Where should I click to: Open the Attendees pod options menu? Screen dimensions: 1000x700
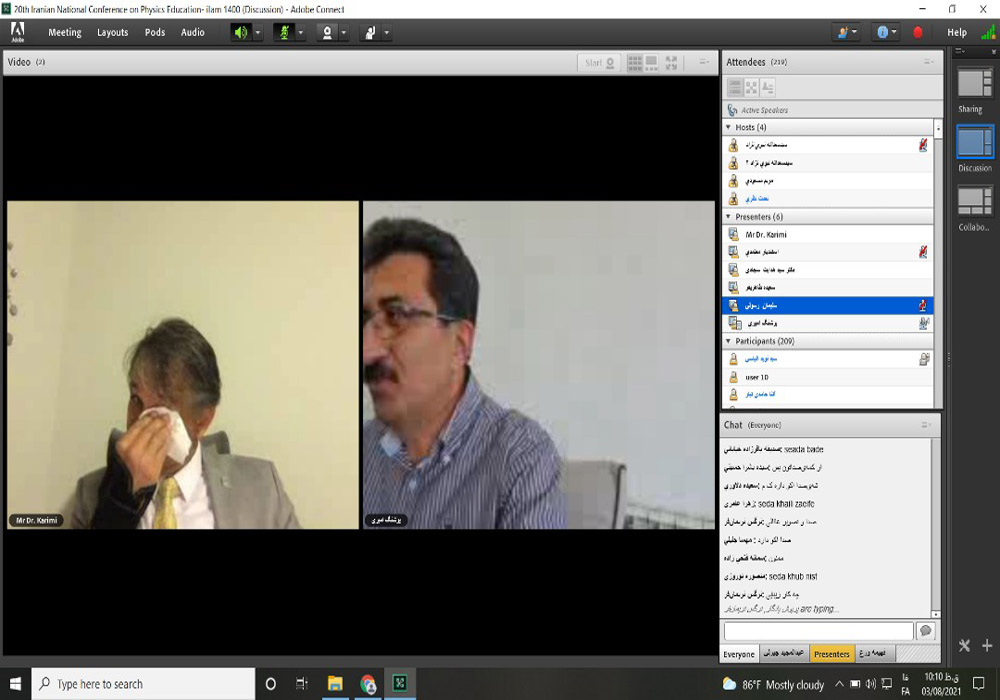point(929,62)
